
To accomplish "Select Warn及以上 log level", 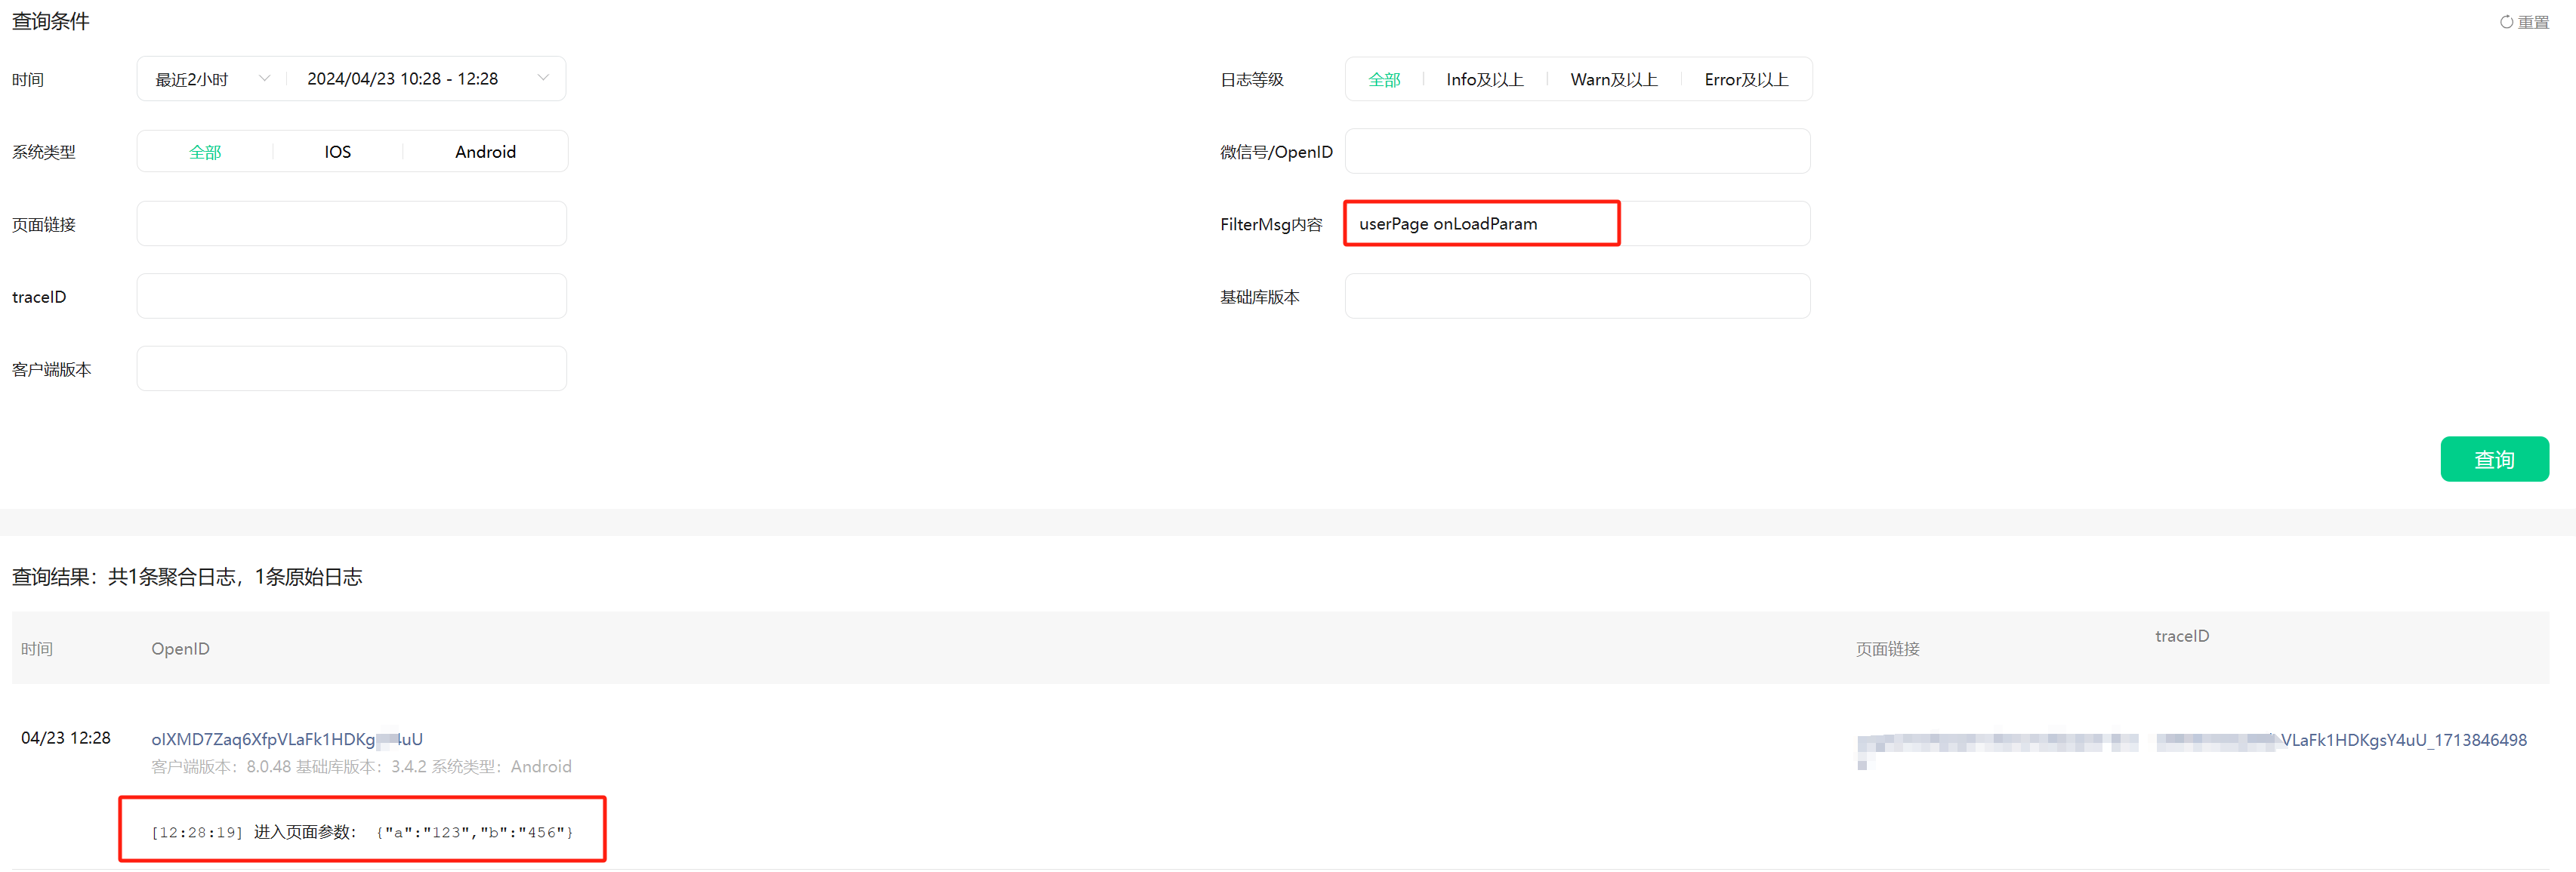I will (x=1613, y=80).
